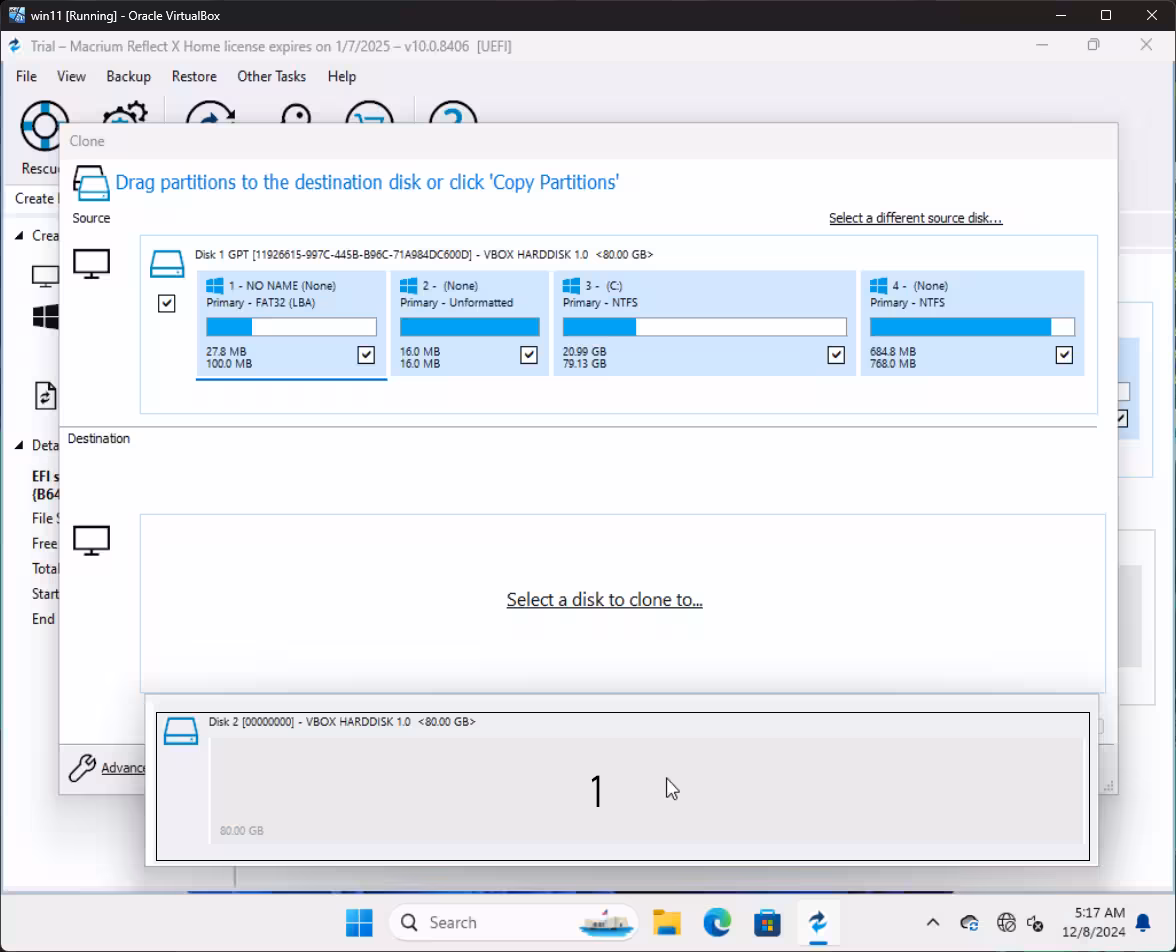Open the notification bell
The width and height of the screenshot is (1176, 952).
[x=1143, y=923]
